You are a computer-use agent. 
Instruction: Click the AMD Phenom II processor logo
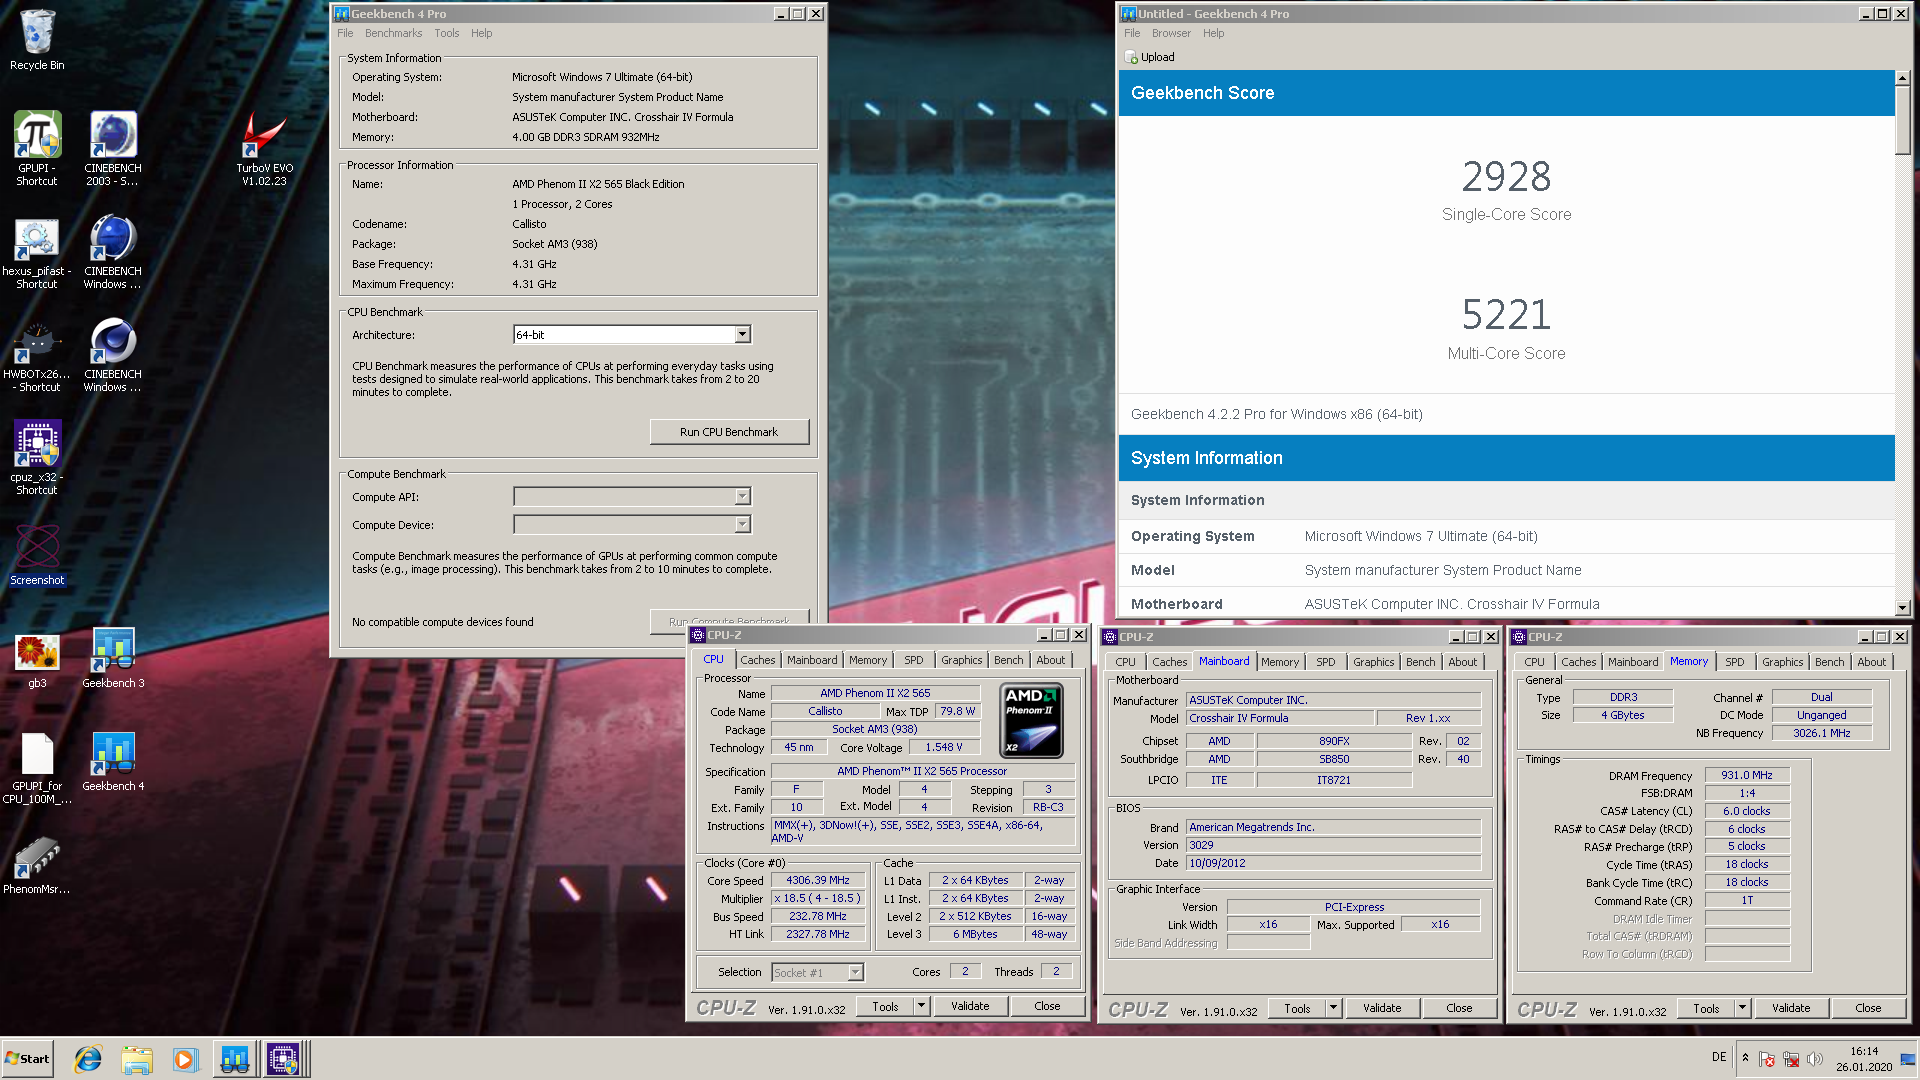[x=1031, y=720]
